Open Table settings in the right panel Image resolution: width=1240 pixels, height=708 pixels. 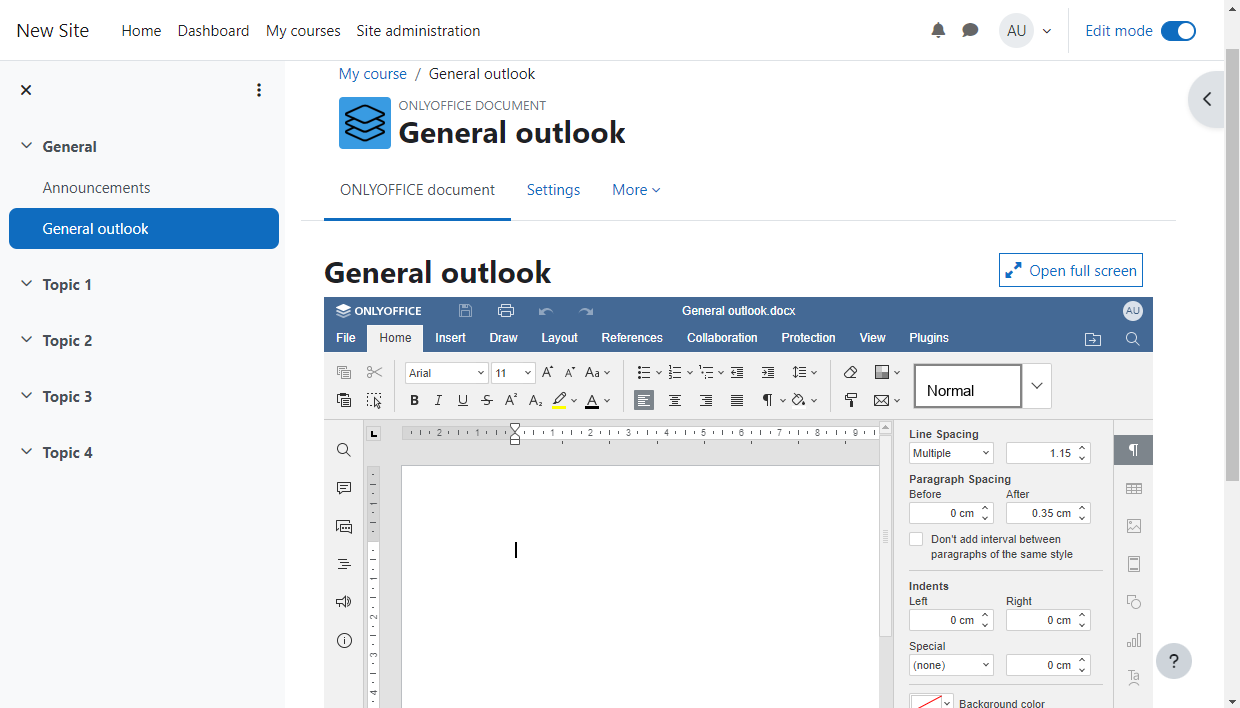click(x=1133, y=488)
